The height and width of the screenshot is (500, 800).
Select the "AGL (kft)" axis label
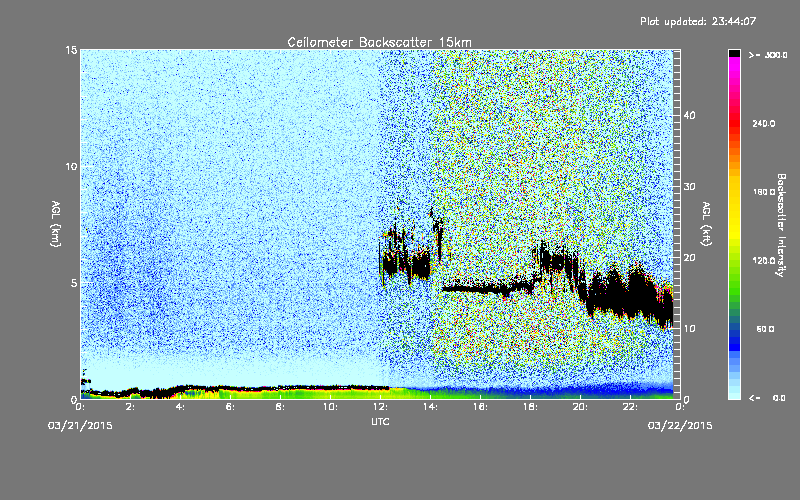pos(707,224)
